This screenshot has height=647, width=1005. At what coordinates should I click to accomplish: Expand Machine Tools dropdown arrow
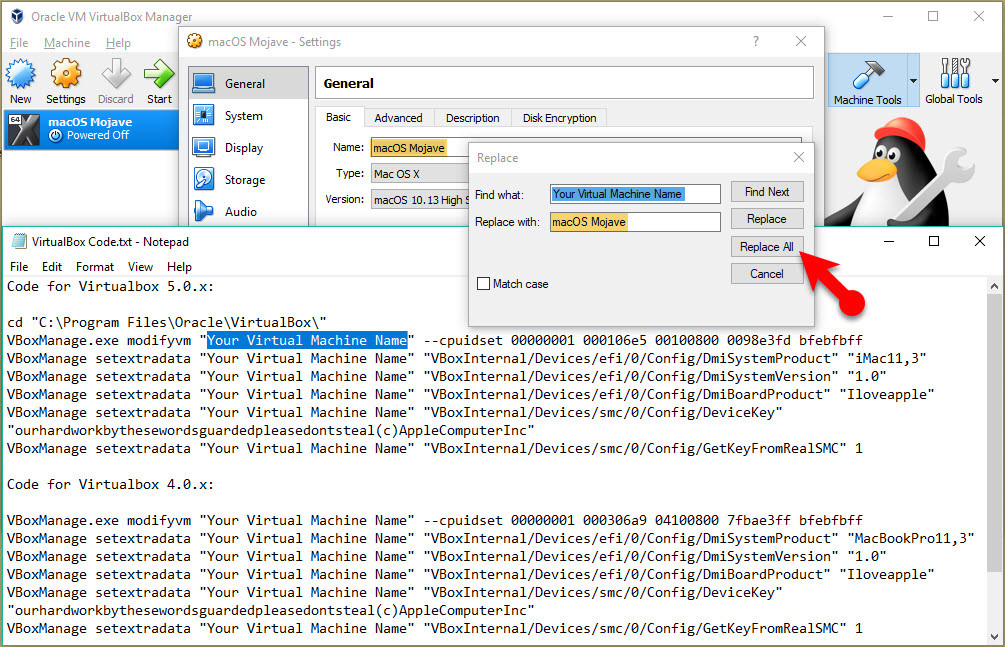(913, 81)
